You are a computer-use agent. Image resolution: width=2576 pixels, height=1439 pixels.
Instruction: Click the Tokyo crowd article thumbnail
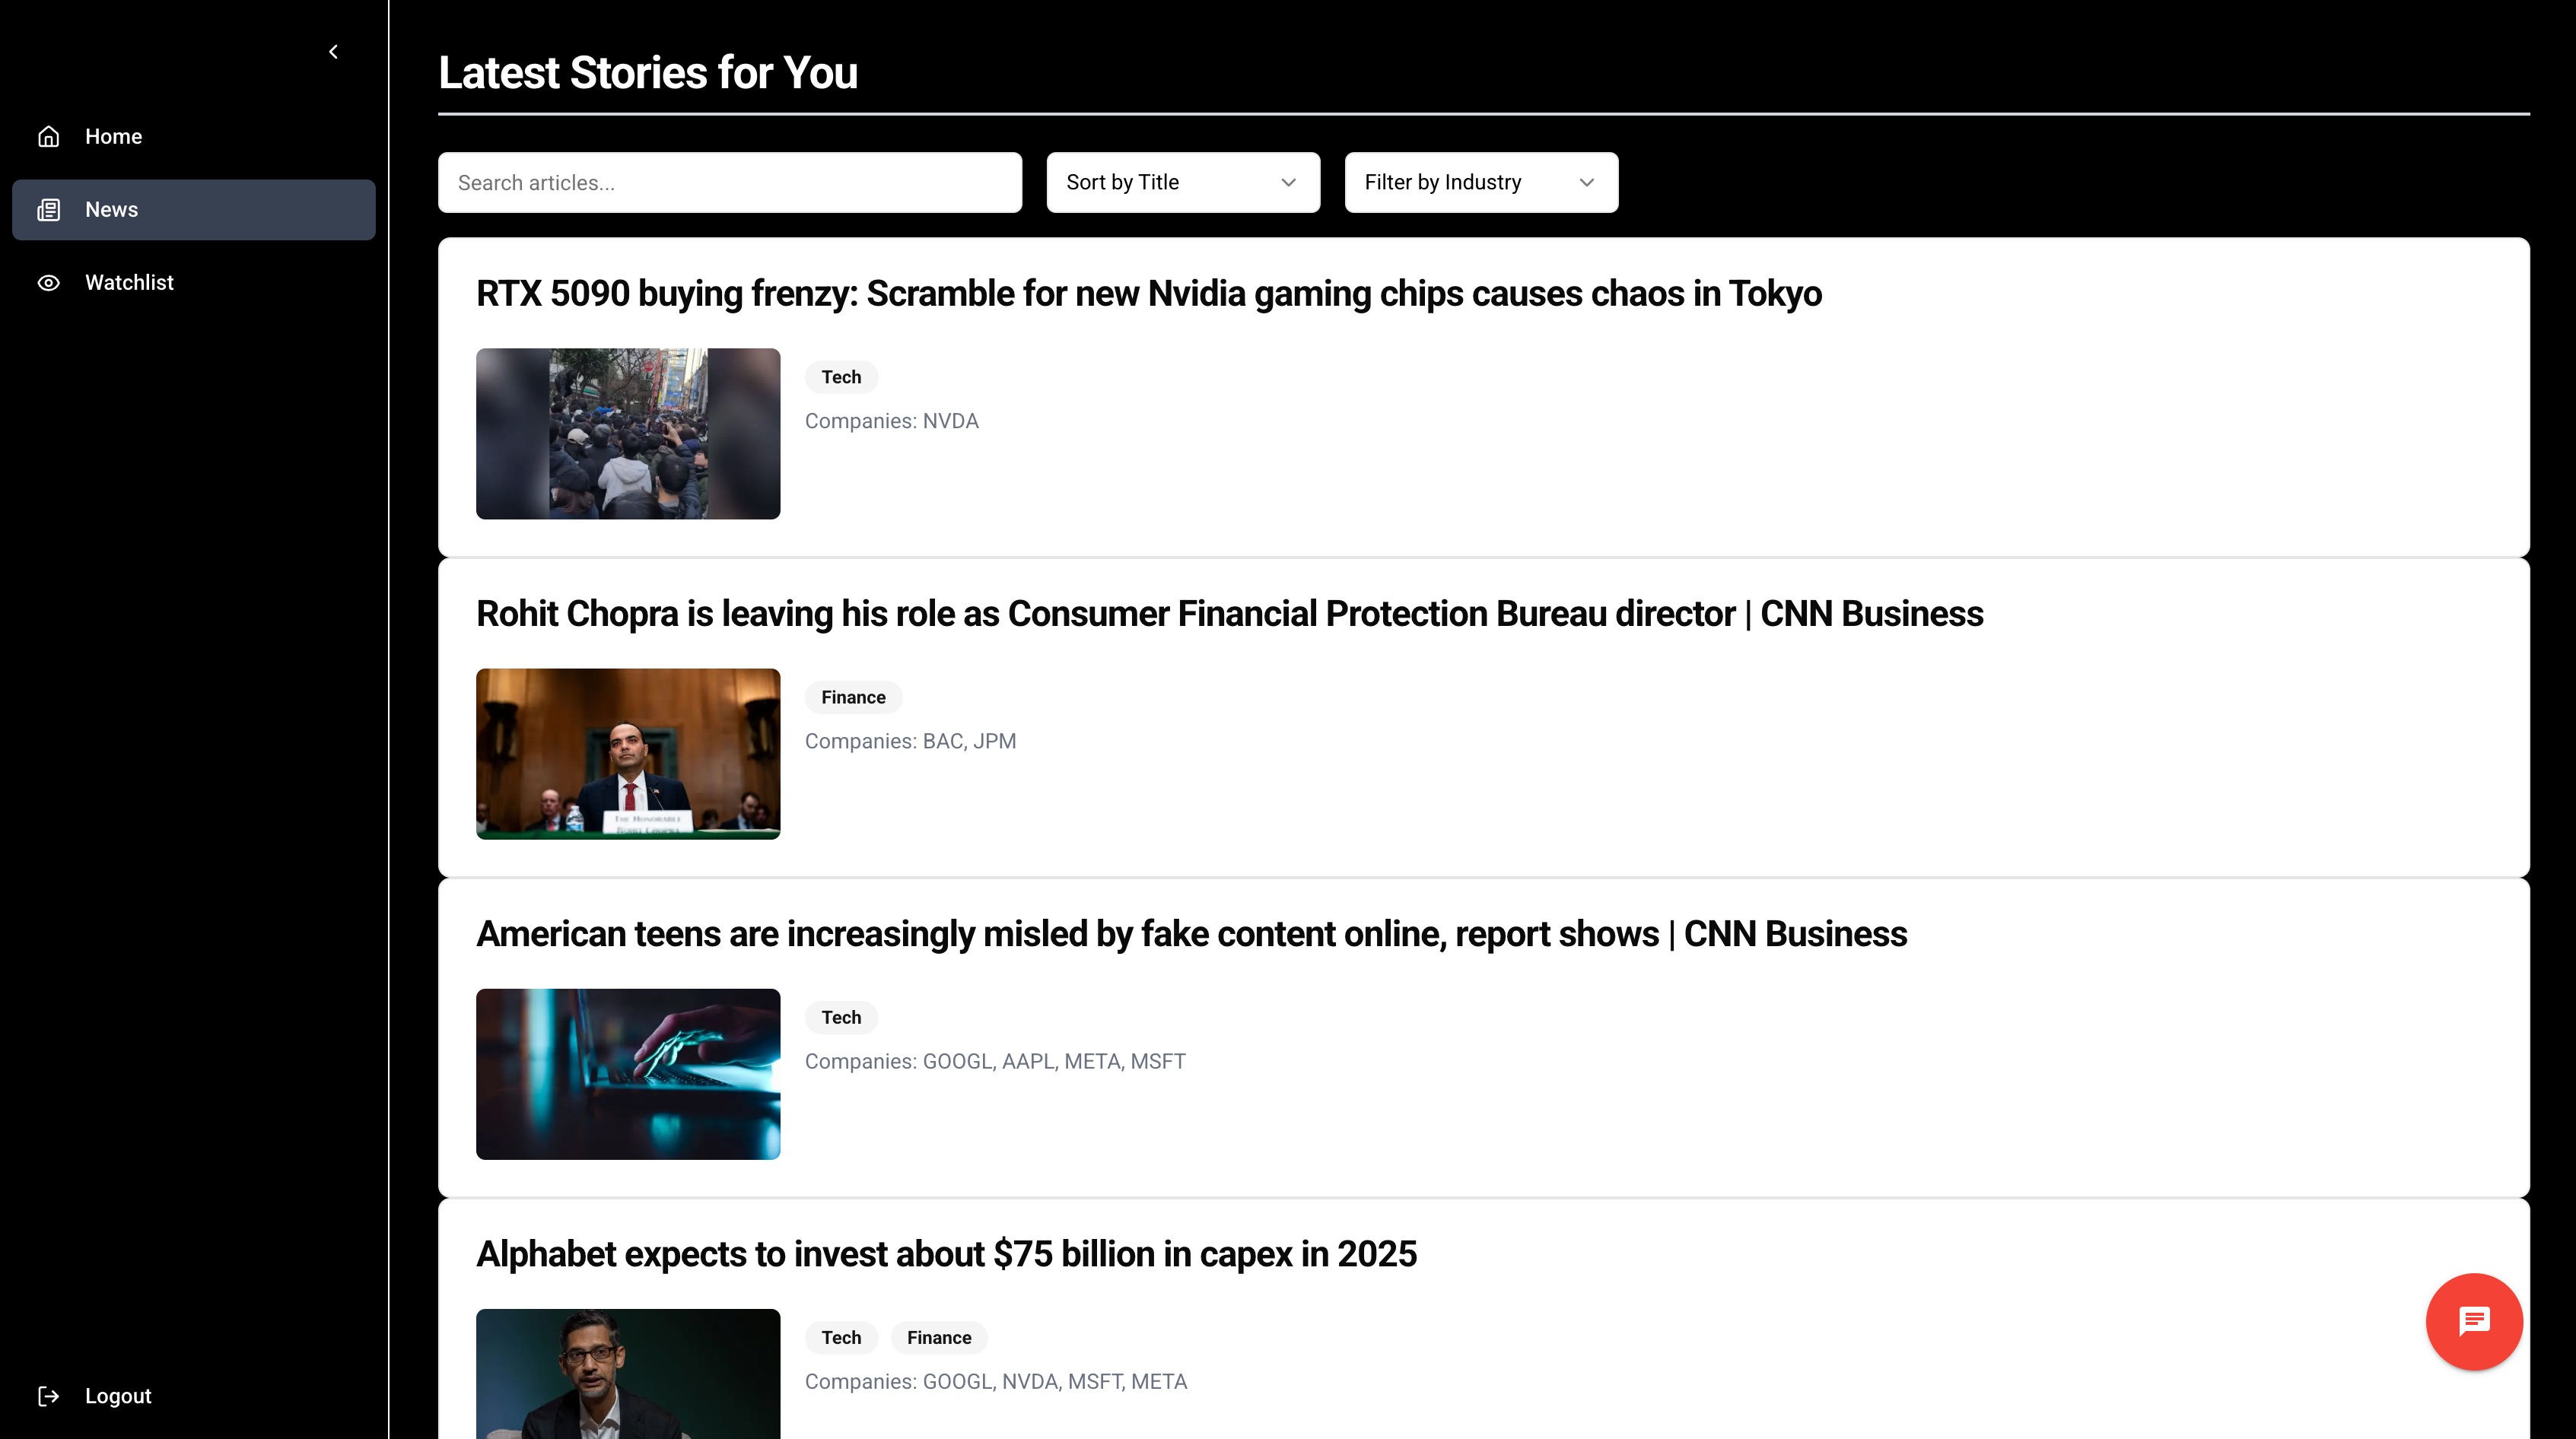pyautogui.click(x=628, y=433)
